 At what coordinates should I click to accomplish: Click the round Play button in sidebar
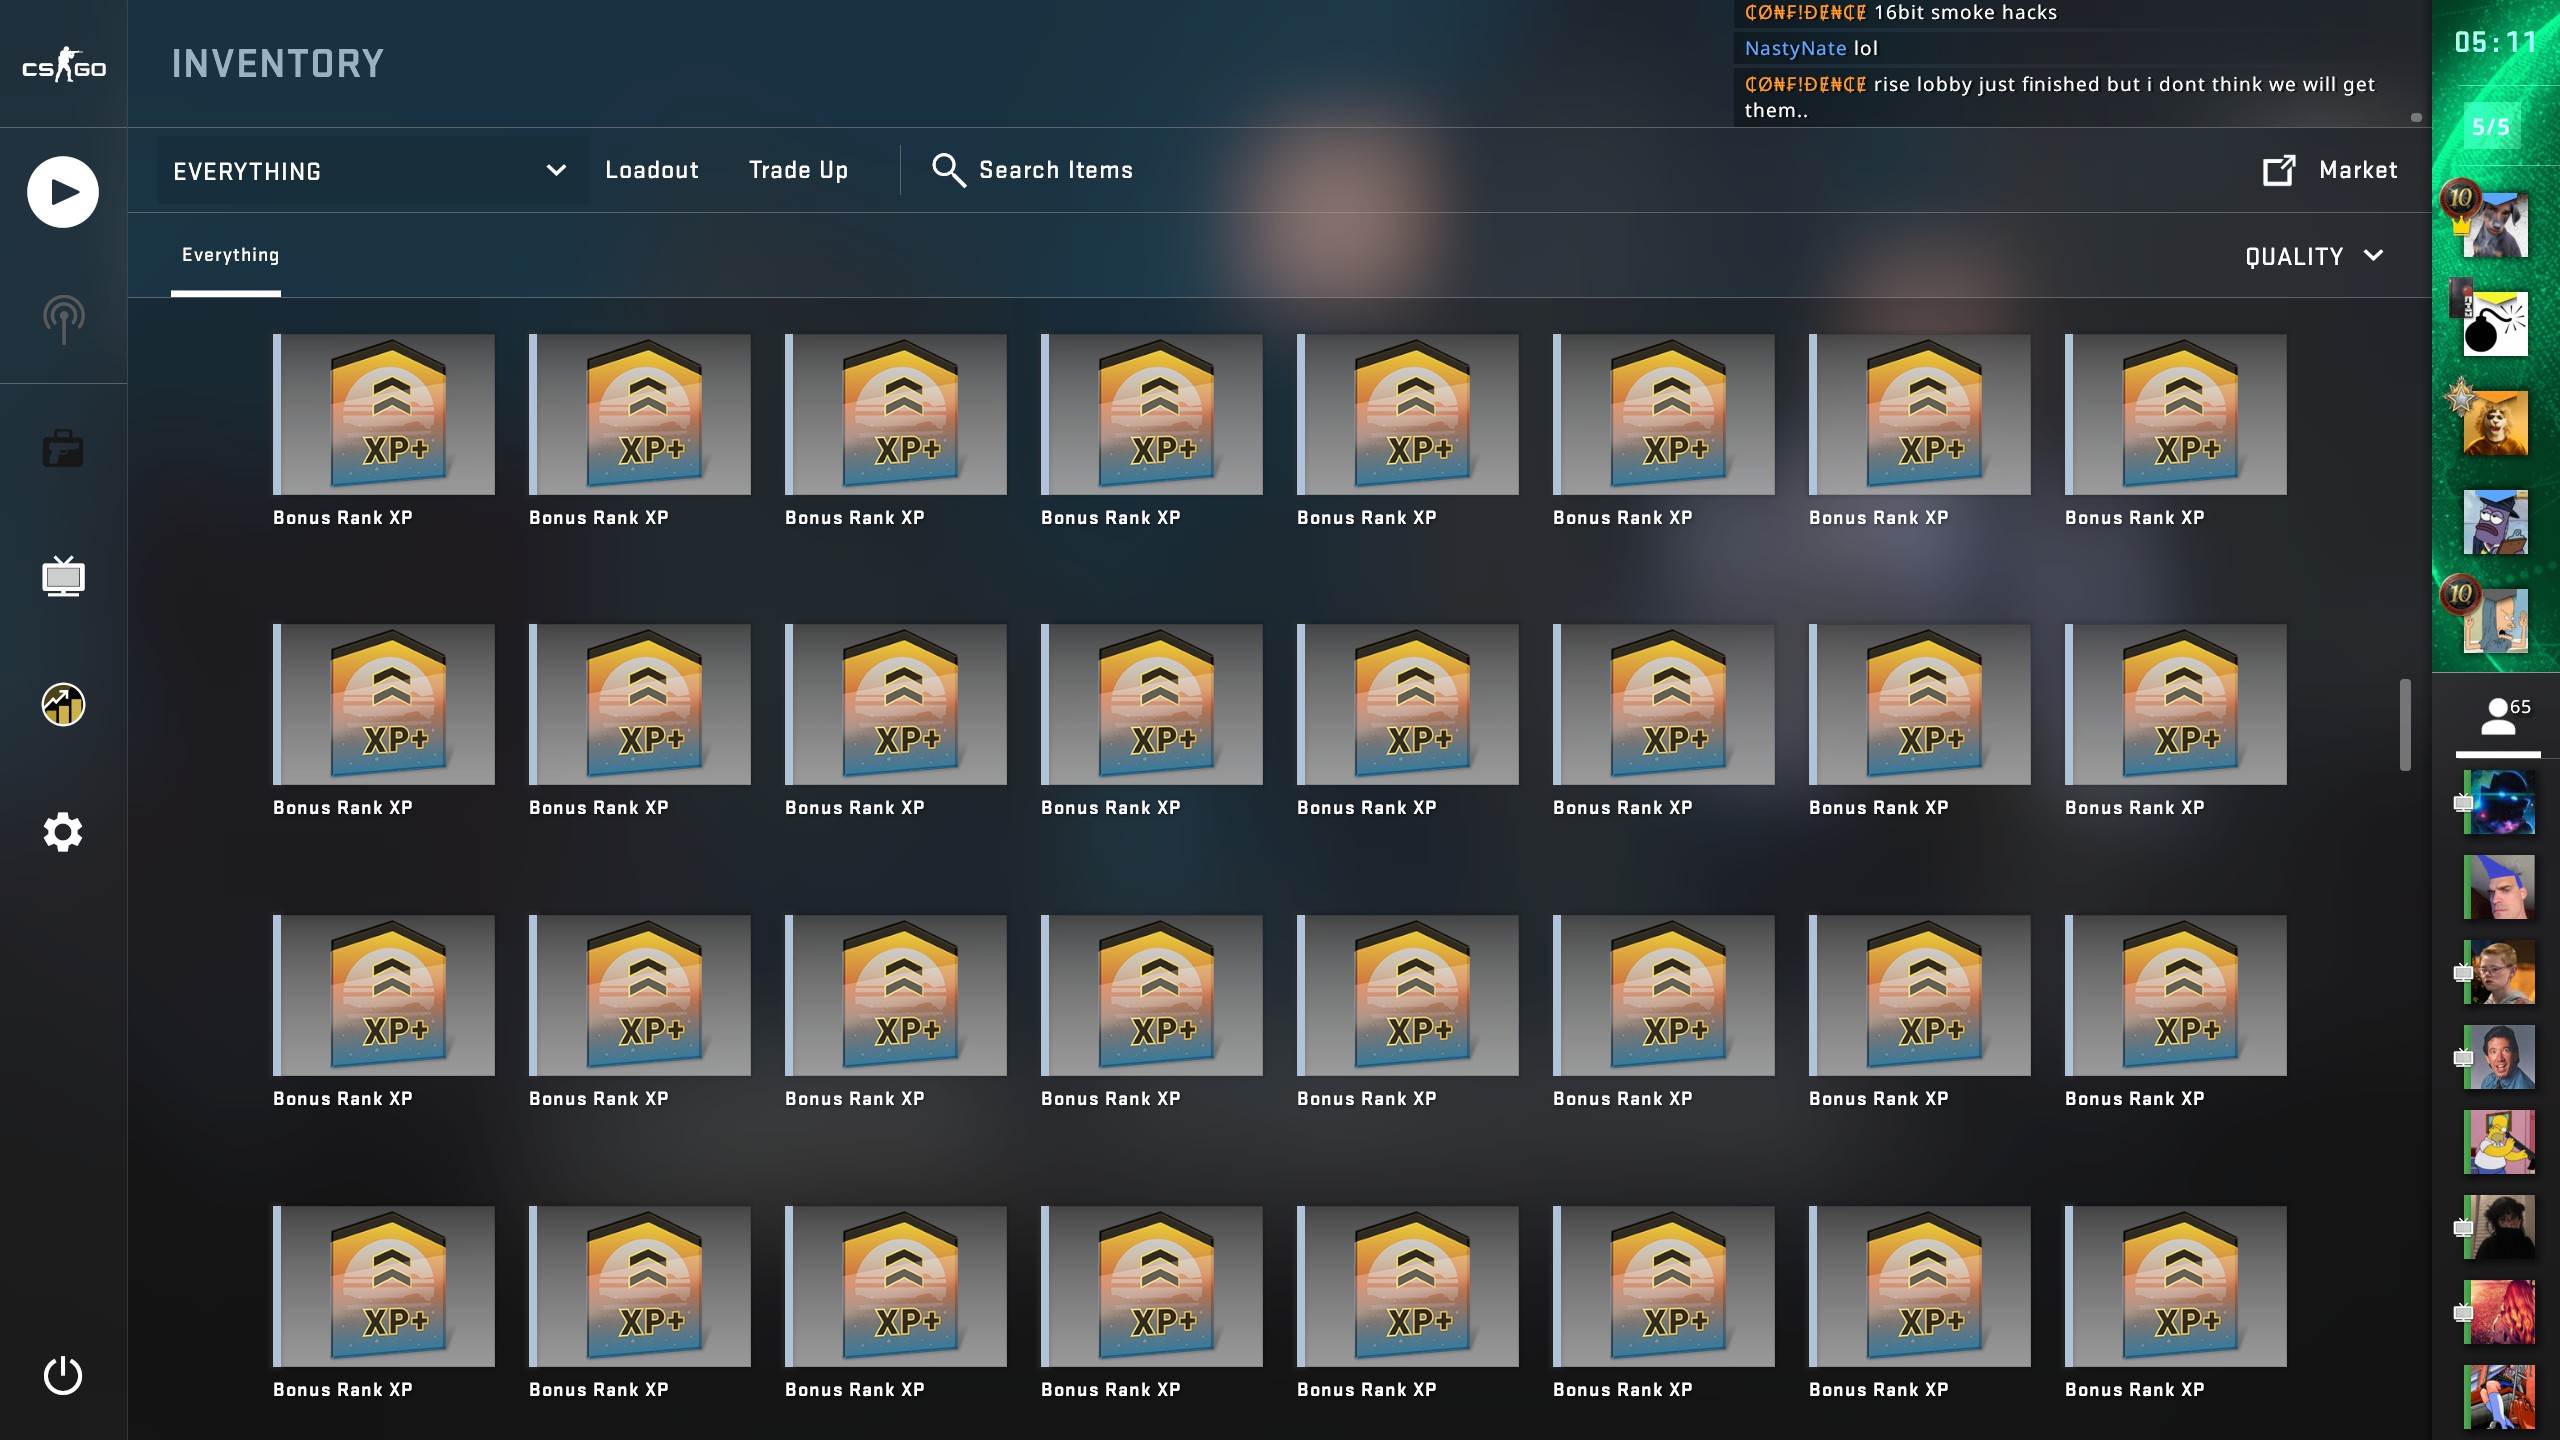pos(63,192)
